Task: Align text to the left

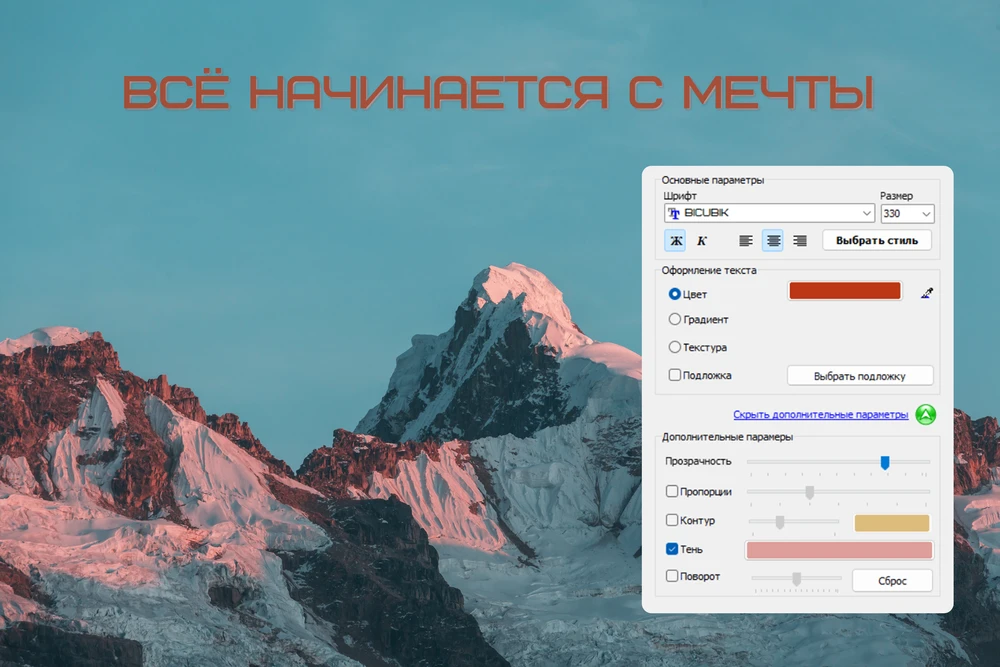Action: coord(746,241)
